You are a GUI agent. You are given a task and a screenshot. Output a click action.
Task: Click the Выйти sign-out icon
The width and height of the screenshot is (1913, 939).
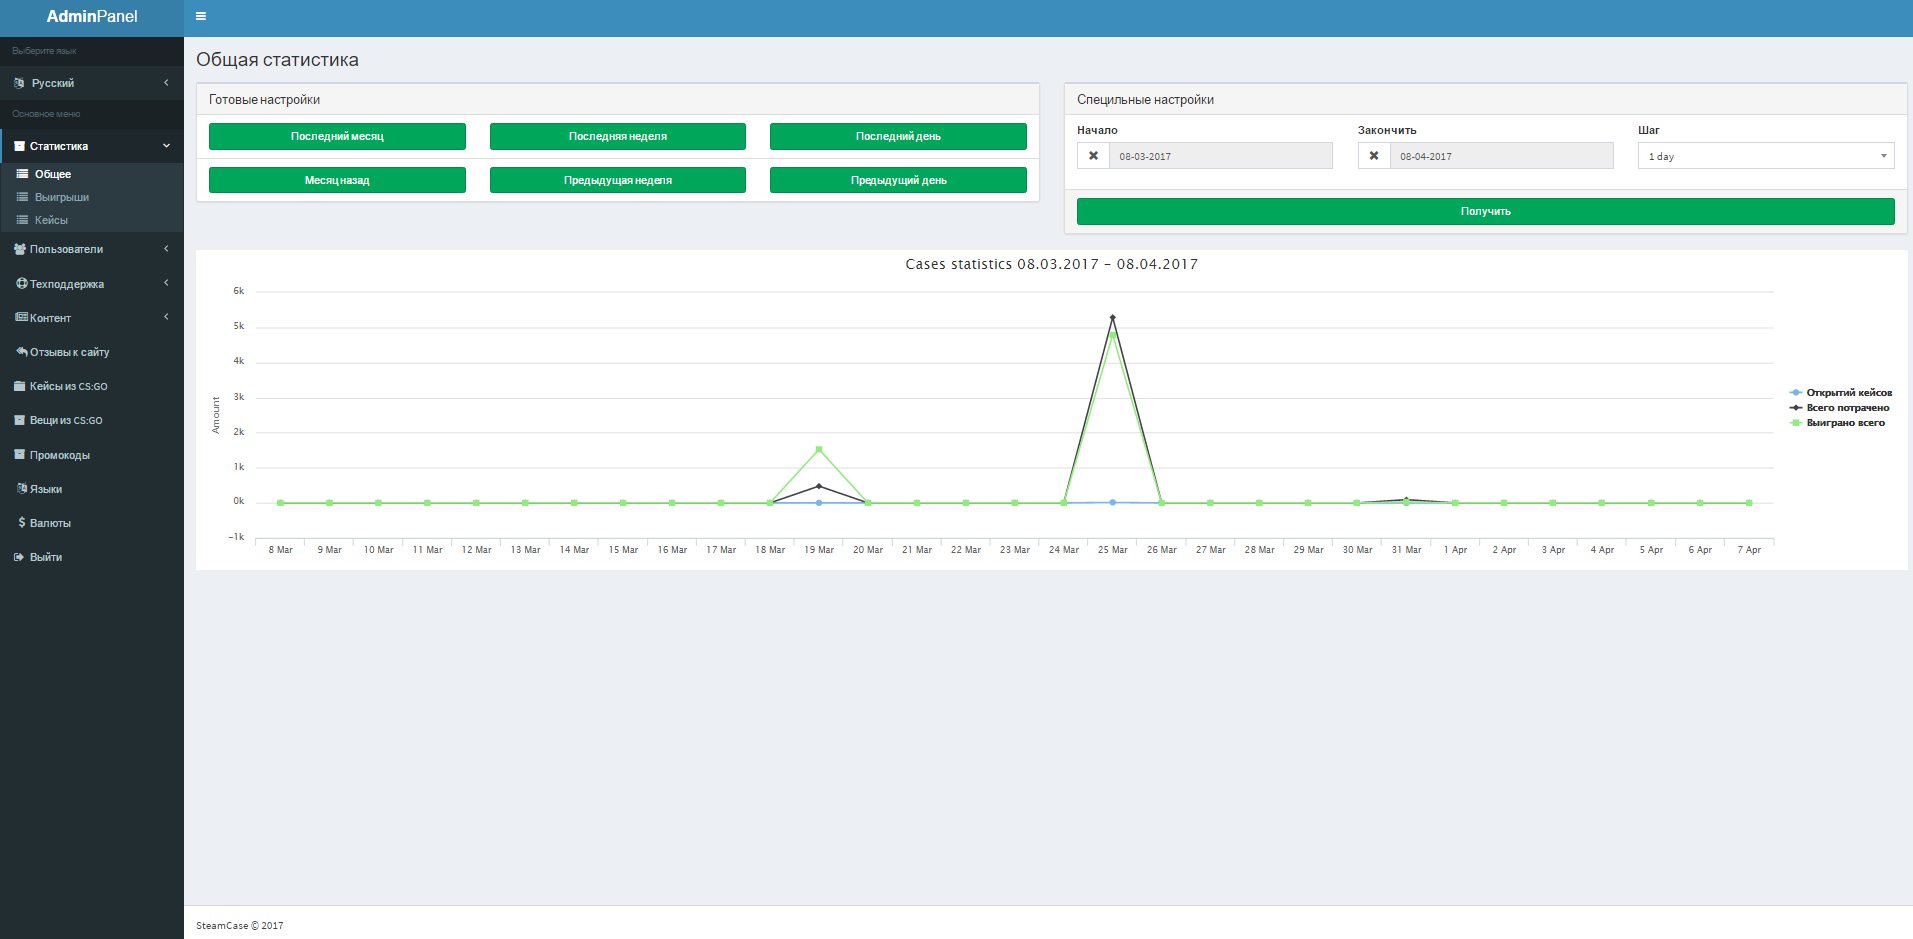[19, 557]
